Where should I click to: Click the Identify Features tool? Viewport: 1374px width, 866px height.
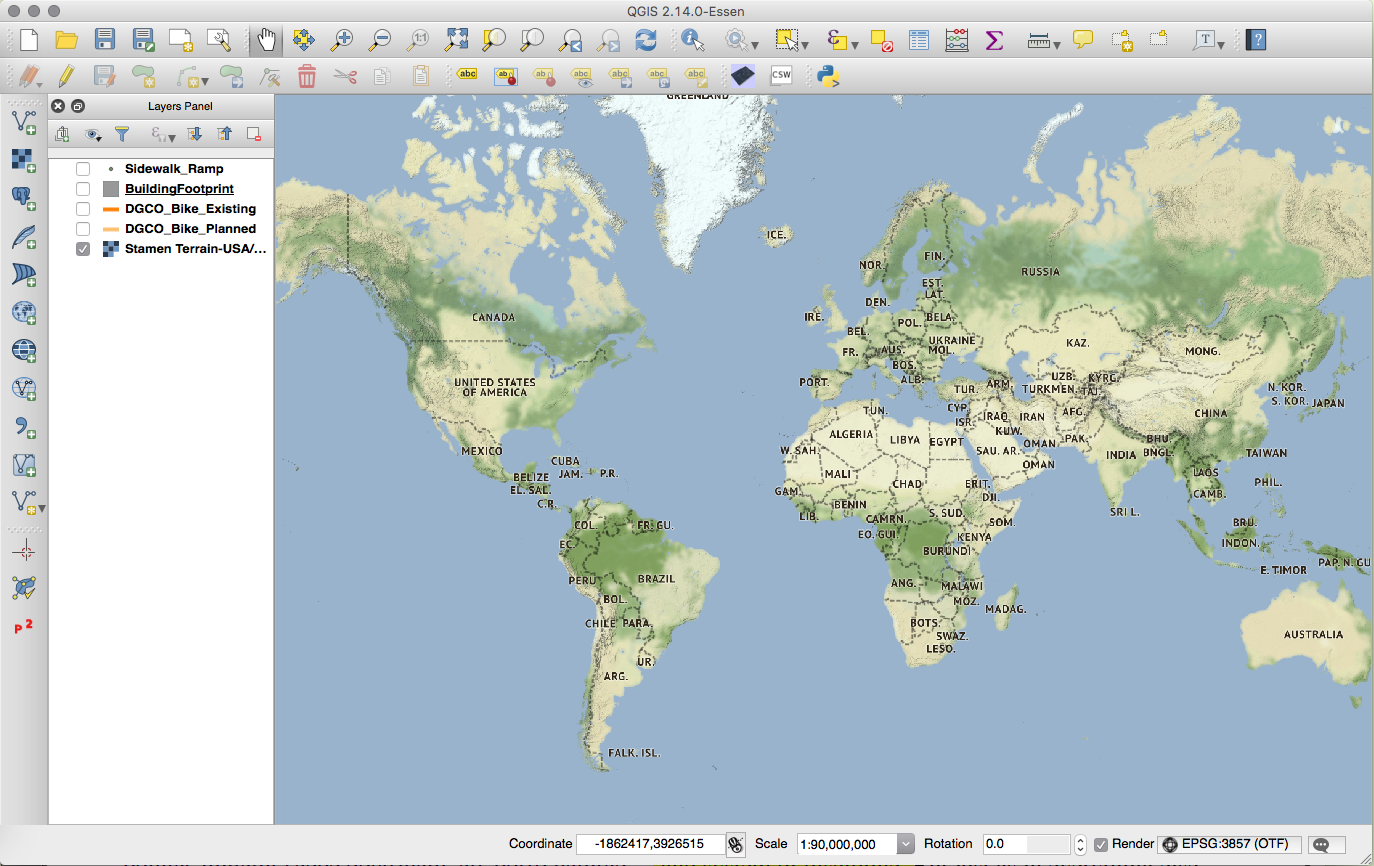[x=692, y=40]
